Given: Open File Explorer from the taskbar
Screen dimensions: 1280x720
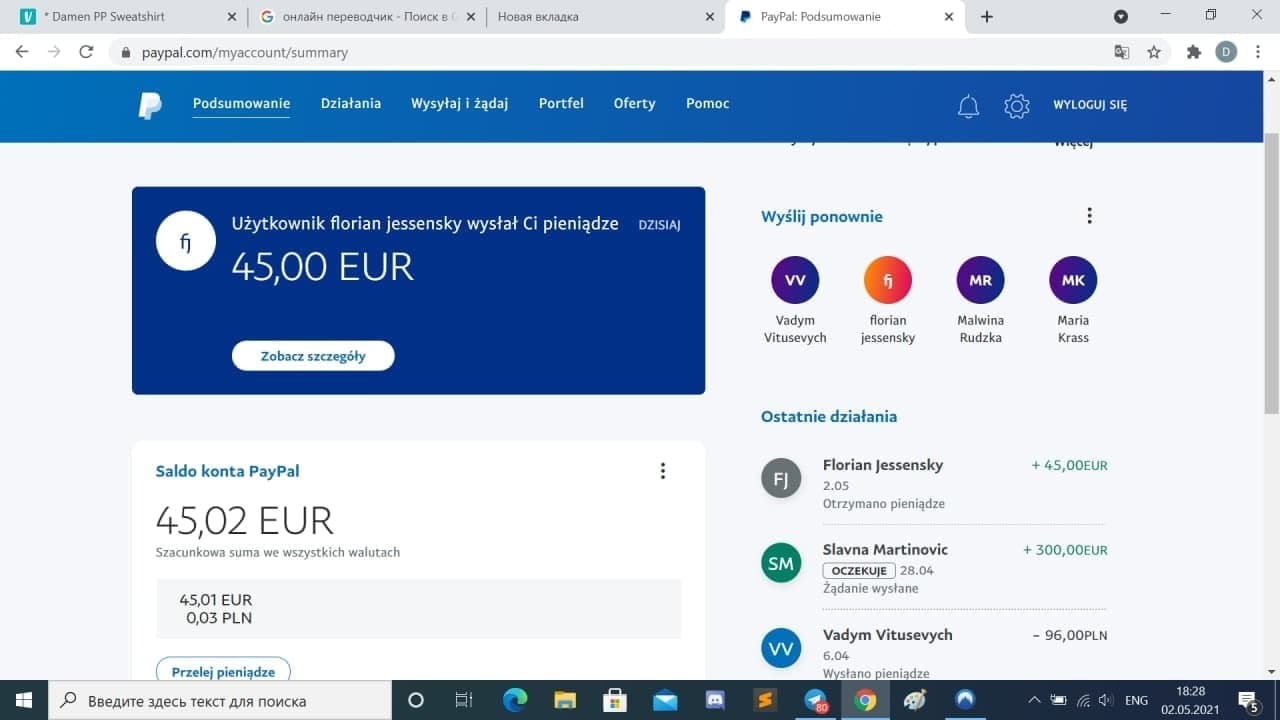Looking at the screenshot, I should pyautogui.click(x=565, y=700).
